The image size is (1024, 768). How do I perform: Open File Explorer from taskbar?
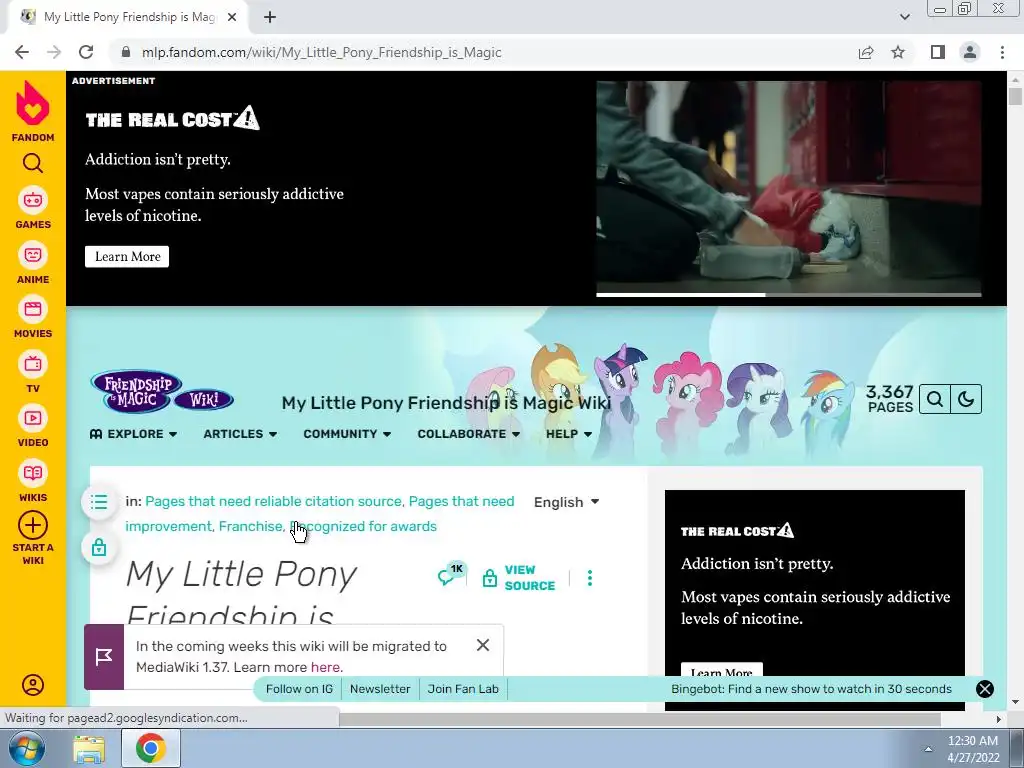(89, 749)
